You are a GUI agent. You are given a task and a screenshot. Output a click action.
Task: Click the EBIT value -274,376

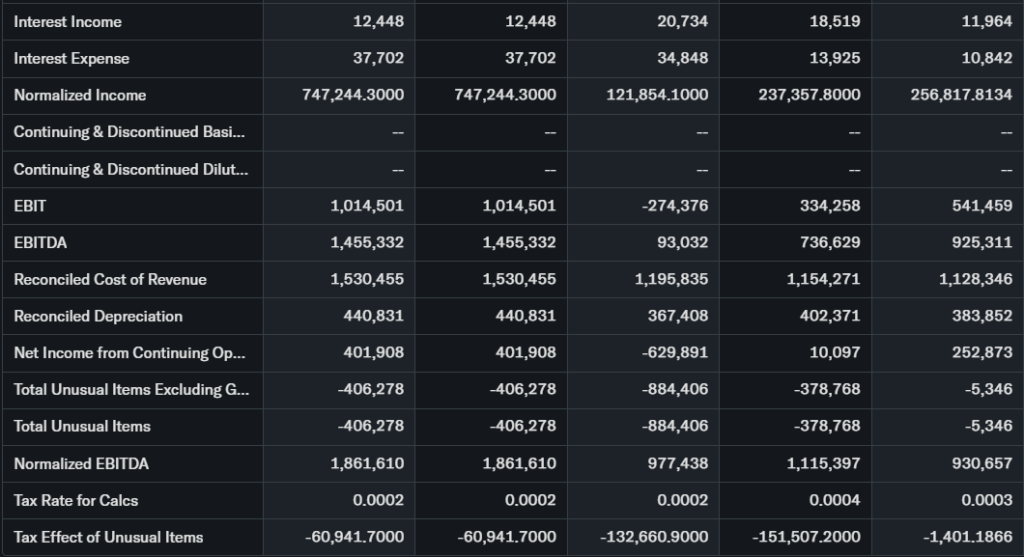674,206
